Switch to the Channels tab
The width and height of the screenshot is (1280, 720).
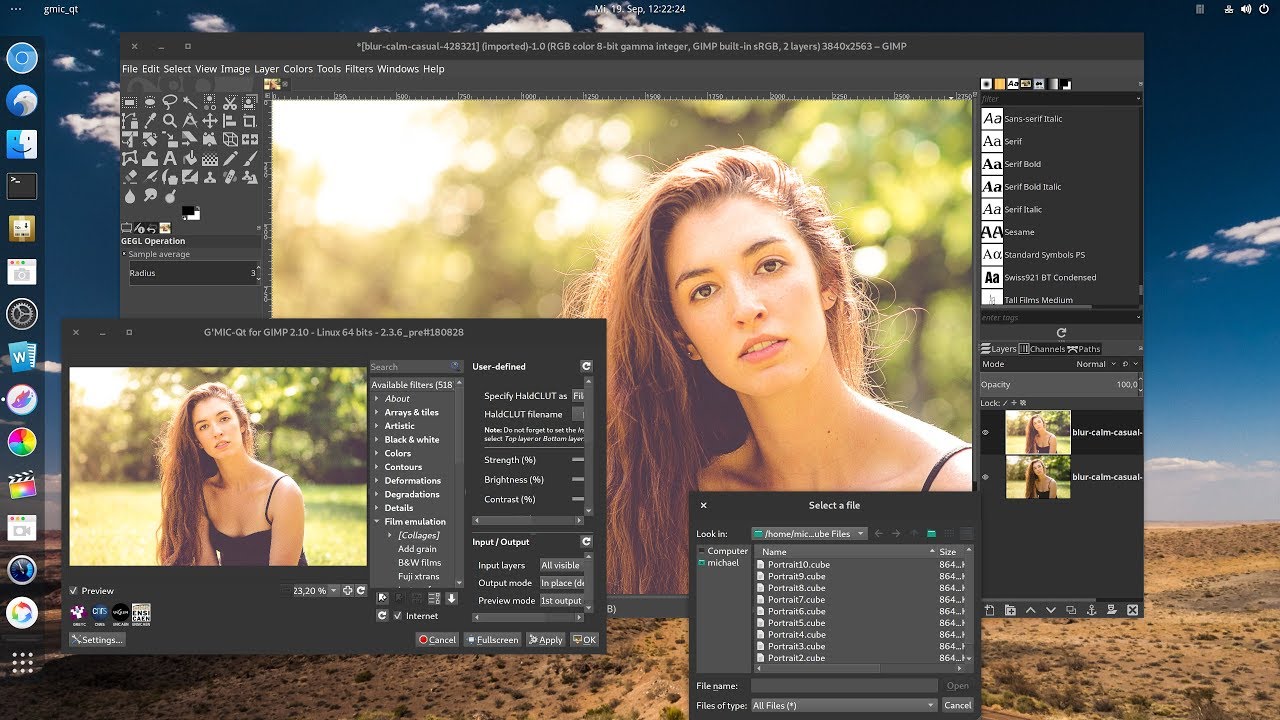1043,349
